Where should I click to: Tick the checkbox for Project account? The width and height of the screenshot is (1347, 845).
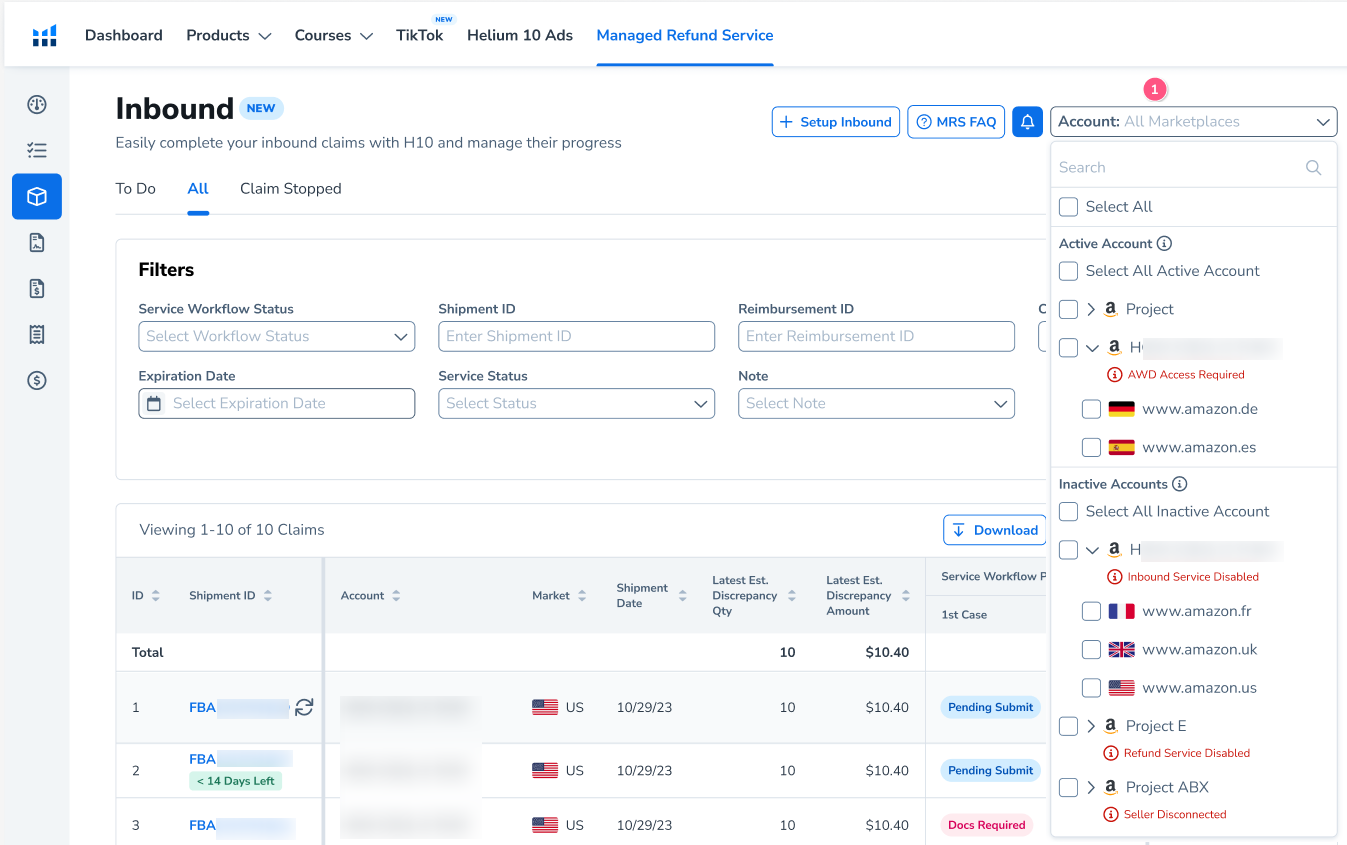(x=1068, y=310)
